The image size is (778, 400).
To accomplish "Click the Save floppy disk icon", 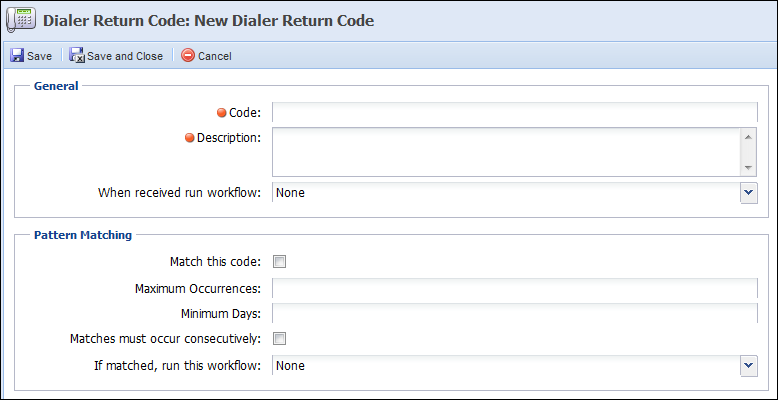I will point(17,55).
